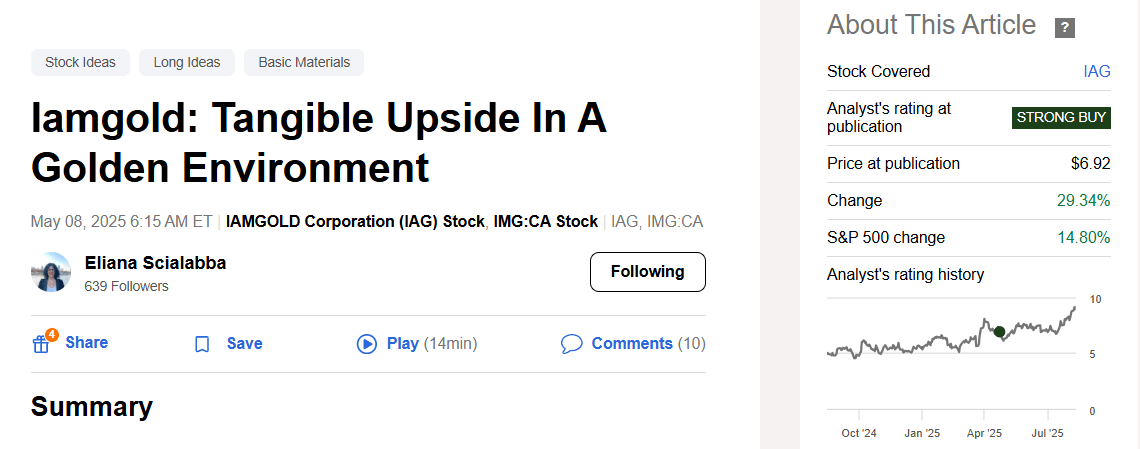Click the STRONG BUY rating badge
This screenshot has width=1140, height=449.
1061,117
